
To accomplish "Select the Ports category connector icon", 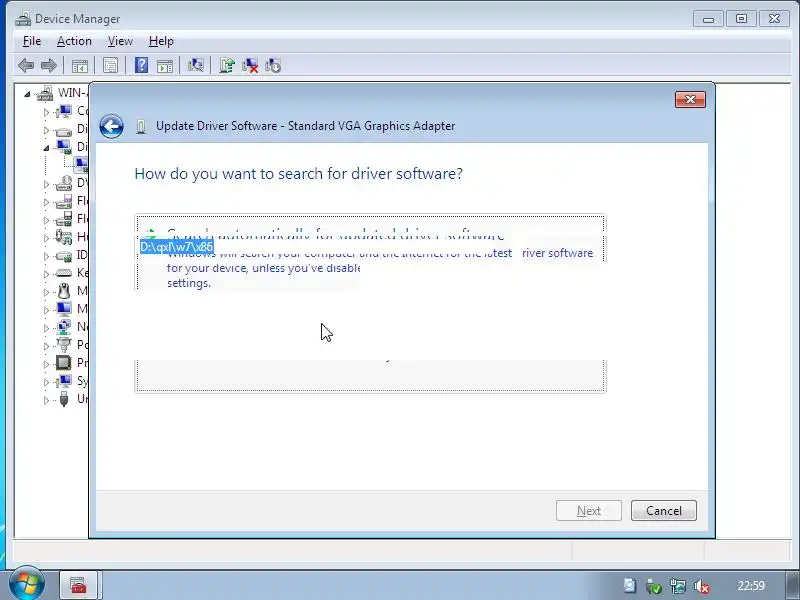I will click(x=64, y=345).
